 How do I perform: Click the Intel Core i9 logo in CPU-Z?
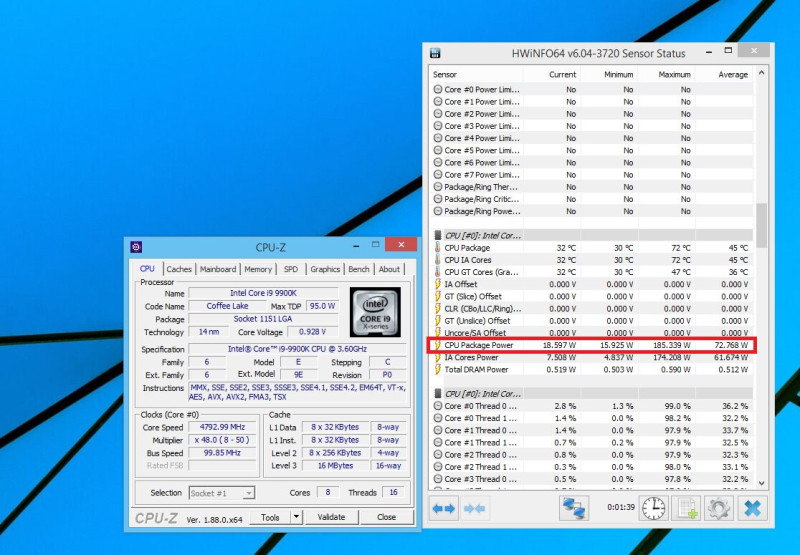coord(375,312)
